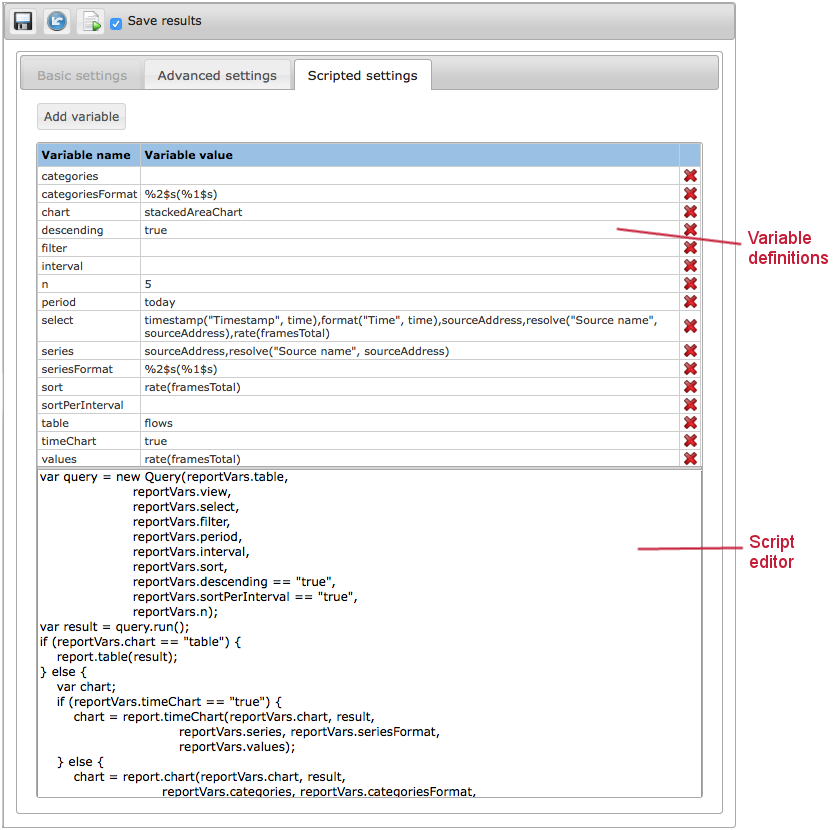Open the Basic settings tab
The width and height of the screenshot is (840, 830).
(82, 76)
